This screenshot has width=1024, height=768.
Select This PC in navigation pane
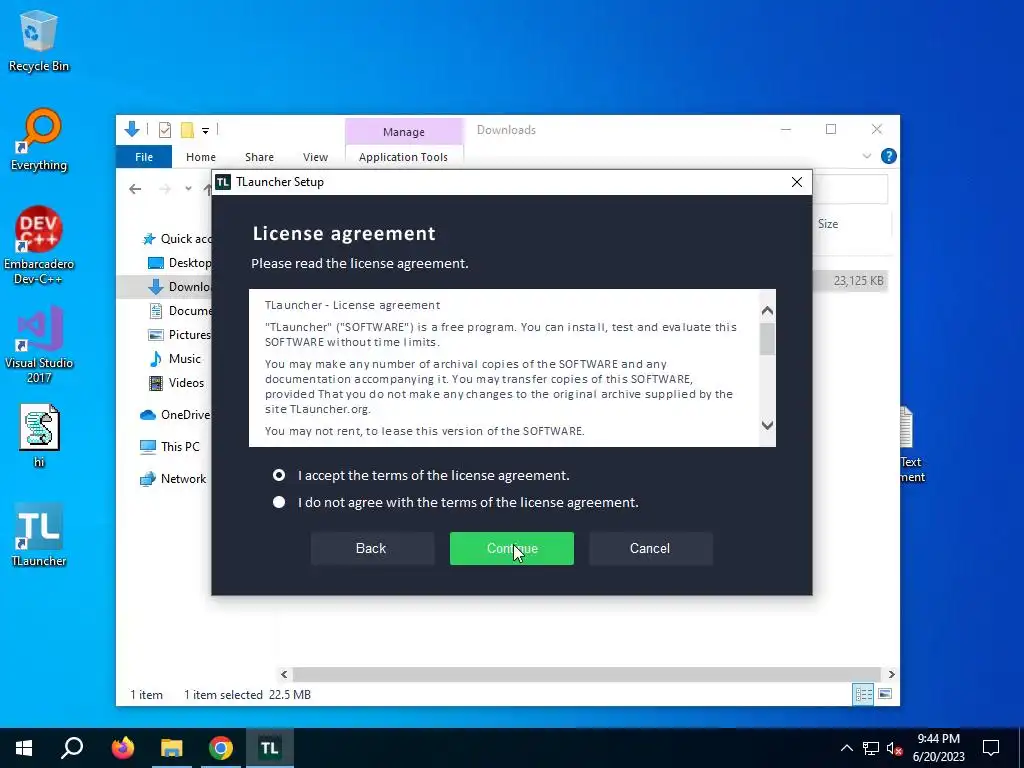coord(170,447)
